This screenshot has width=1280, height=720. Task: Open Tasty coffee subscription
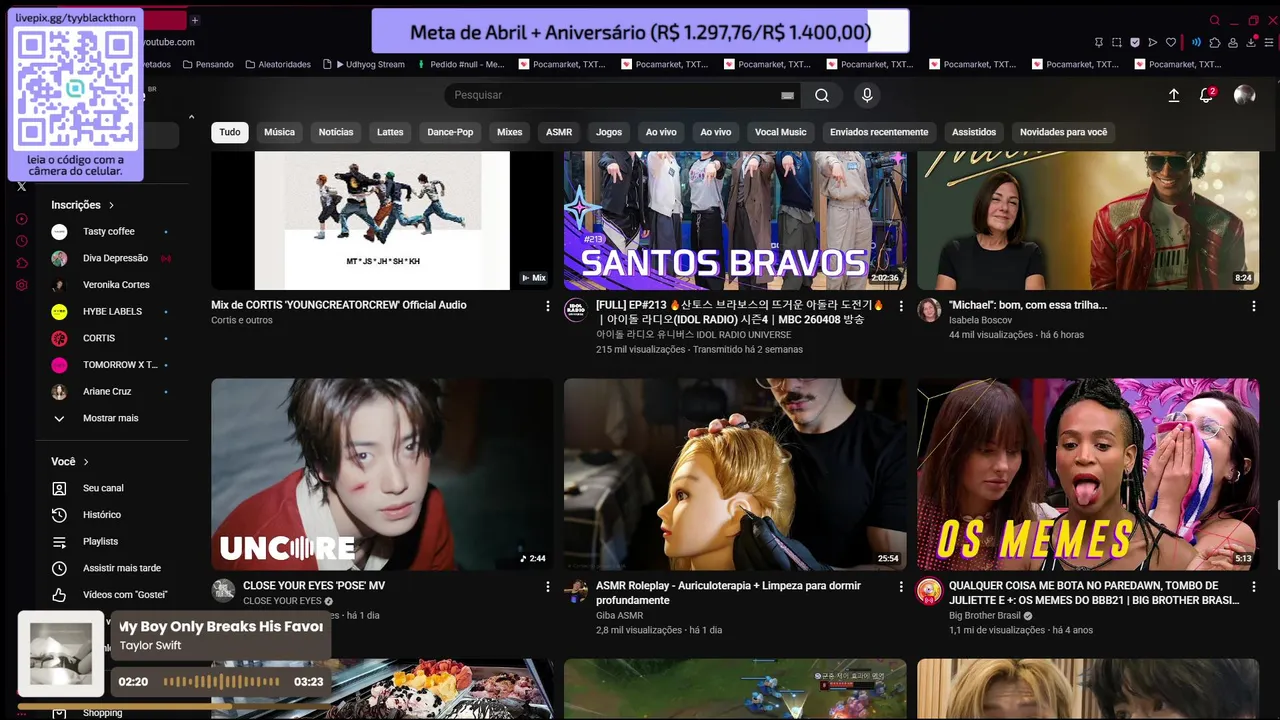(x=111, y=231)
